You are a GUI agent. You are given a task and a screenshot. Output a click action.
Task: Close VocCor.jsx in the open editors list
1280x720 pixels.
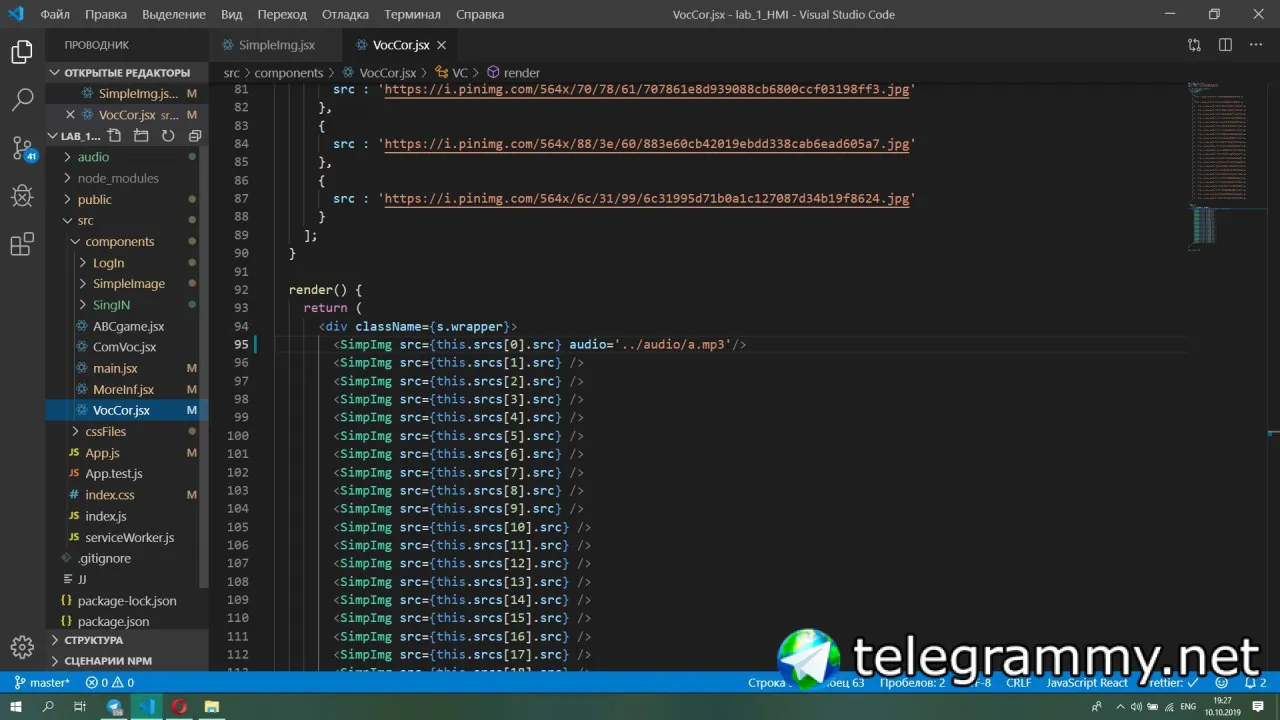(x=70, y=115)
